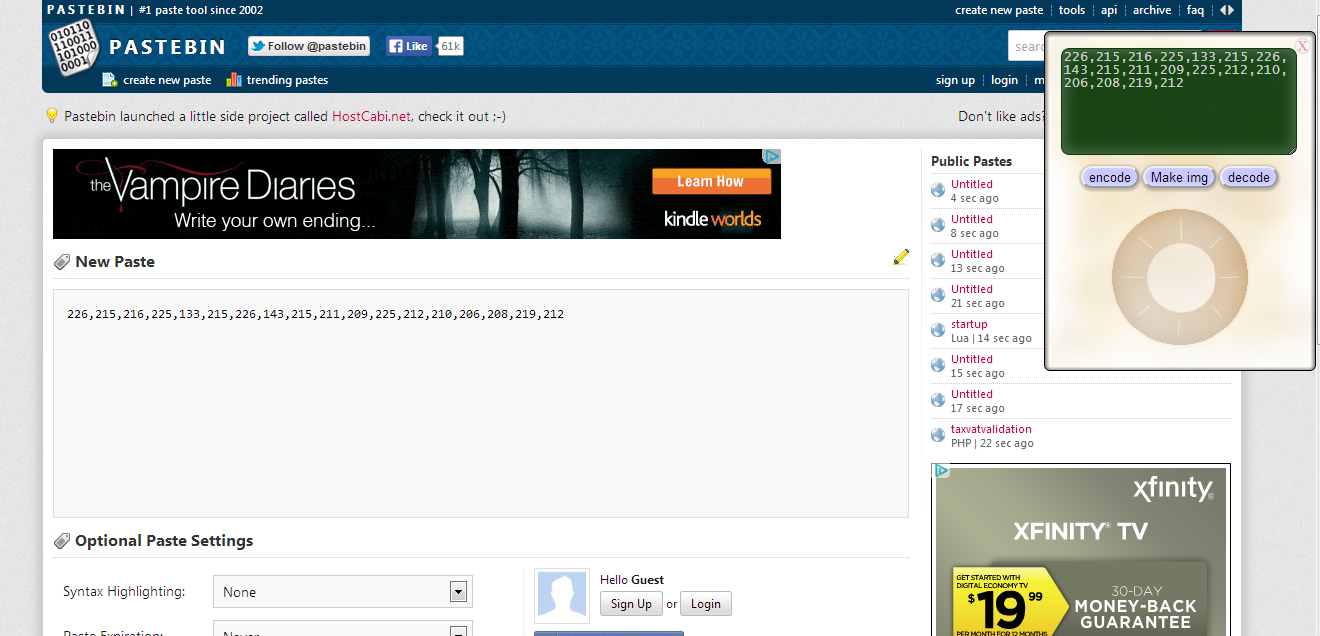The height and width of the screenshot is (636, 1320).
Task: Open the 'startup' Lua paste
Action: [969, 324]
